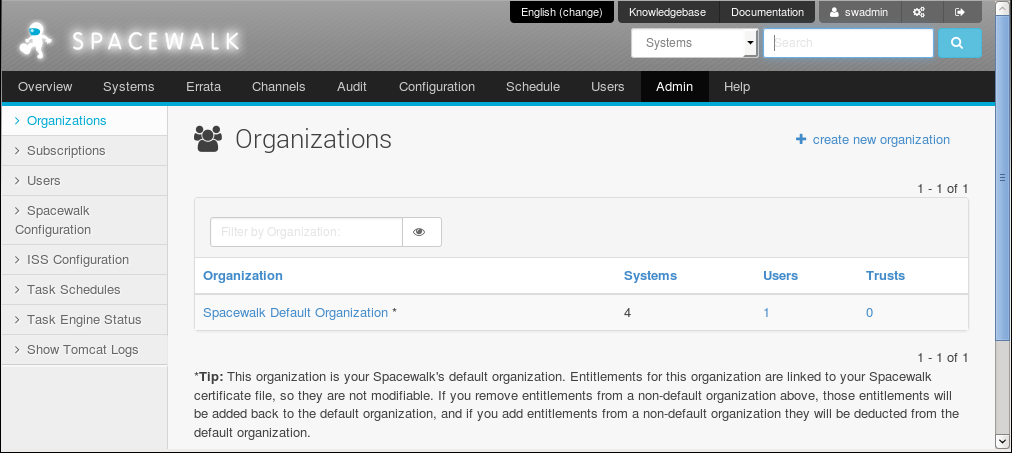This screenshot has width=1012, height=453.
Task: Click the magnifier search button
Action: [960, 43]
